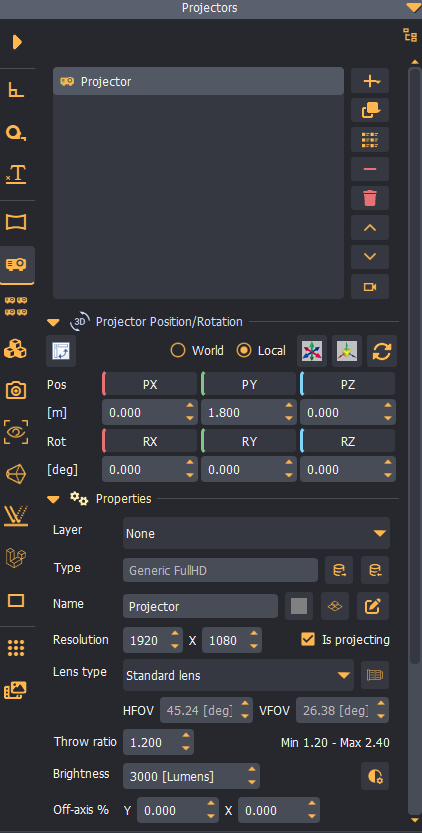Image resolution: width=422 pixels, height=833 pixels.
Task: Save projector type to database icon
Action: [375, 571]
